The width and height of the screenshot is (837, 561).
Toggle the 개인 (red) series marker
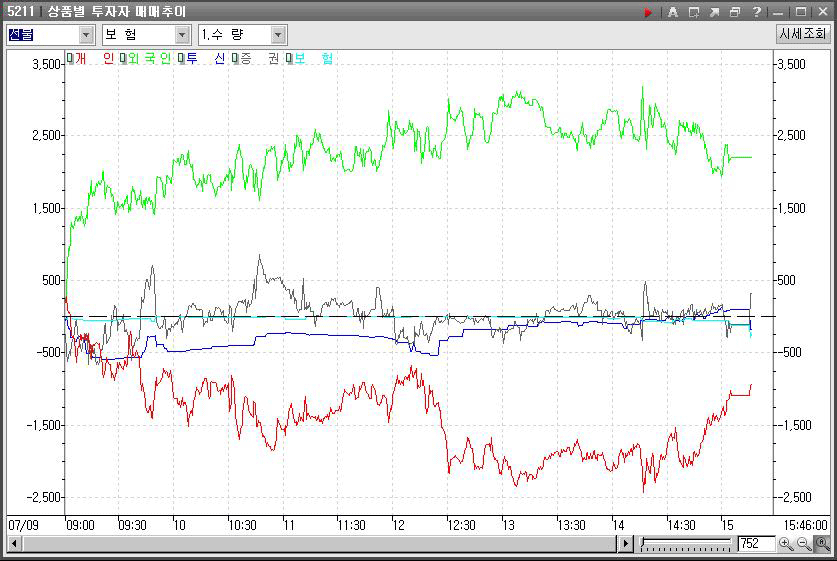coord(70,58)
